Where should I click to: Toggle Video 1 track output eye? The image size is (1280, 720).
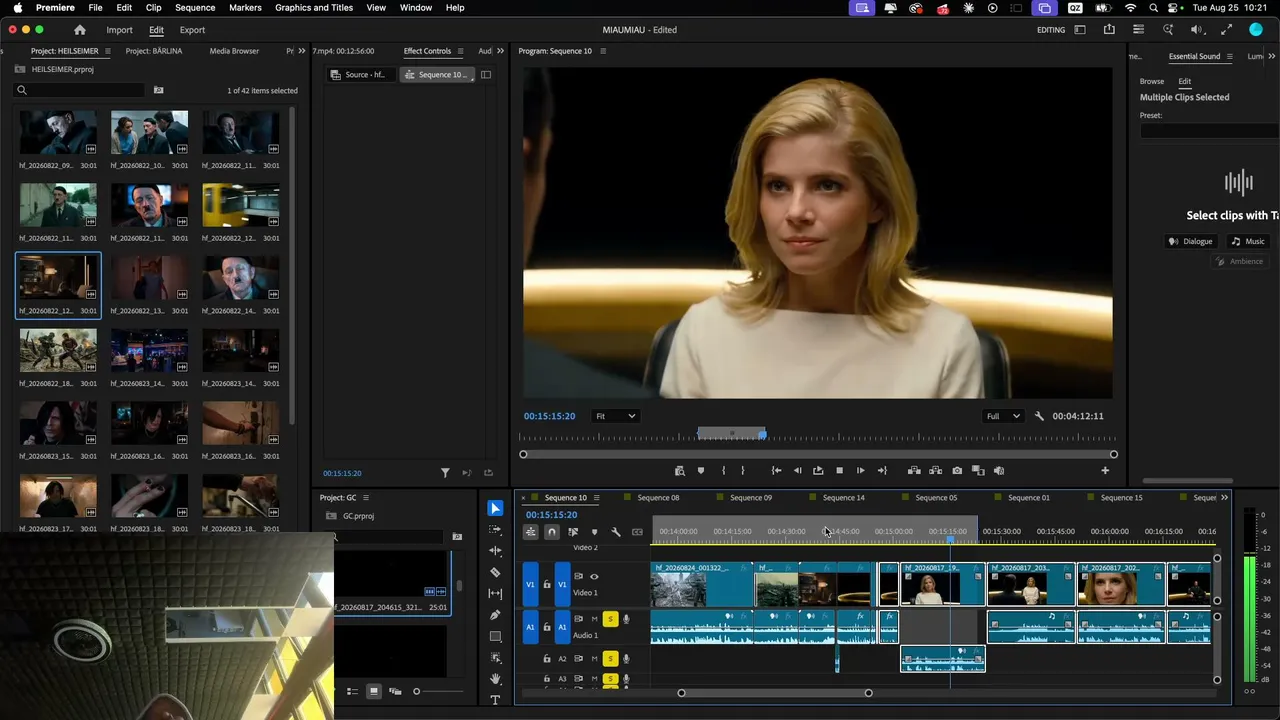click(594, 577)
